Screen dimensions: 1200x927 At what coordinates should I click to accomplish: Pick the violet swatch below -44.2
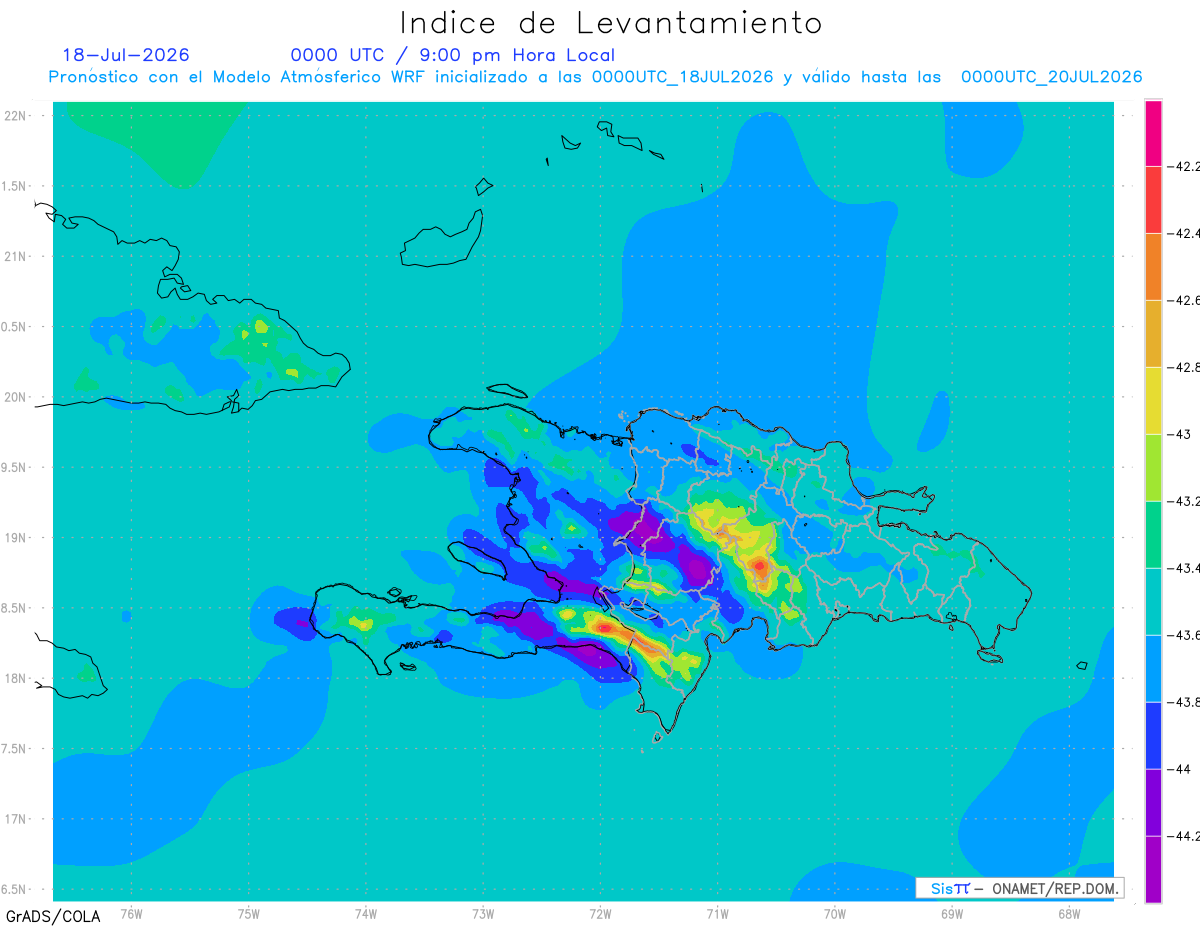click(x=1153, y=869)
